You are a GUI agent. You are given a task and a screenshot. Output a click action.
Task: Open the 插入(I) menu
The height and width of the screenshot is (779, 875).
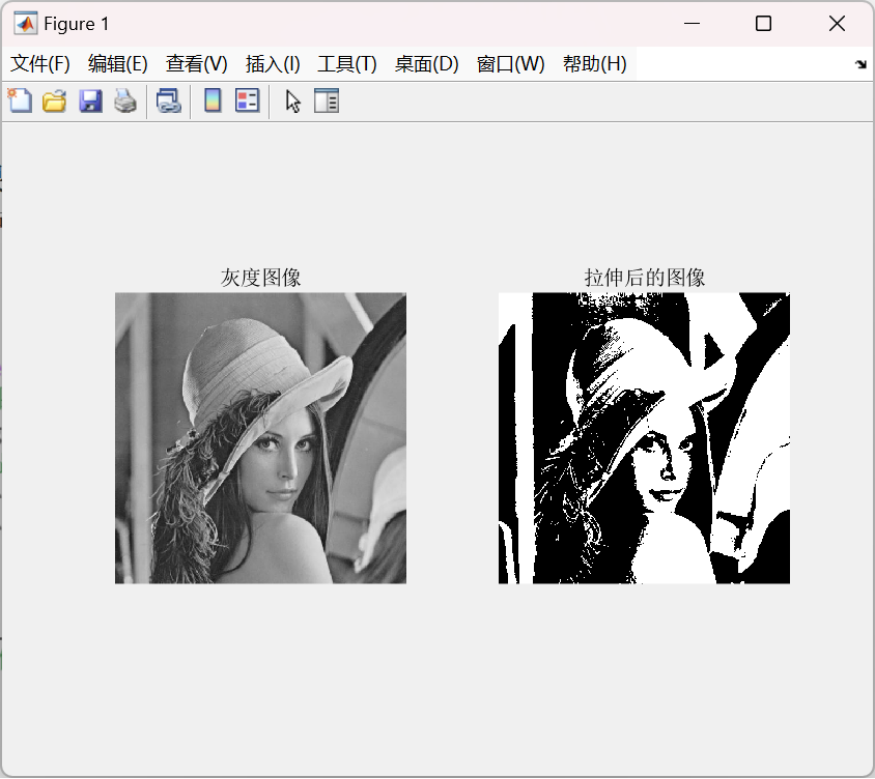click(273, 64)
